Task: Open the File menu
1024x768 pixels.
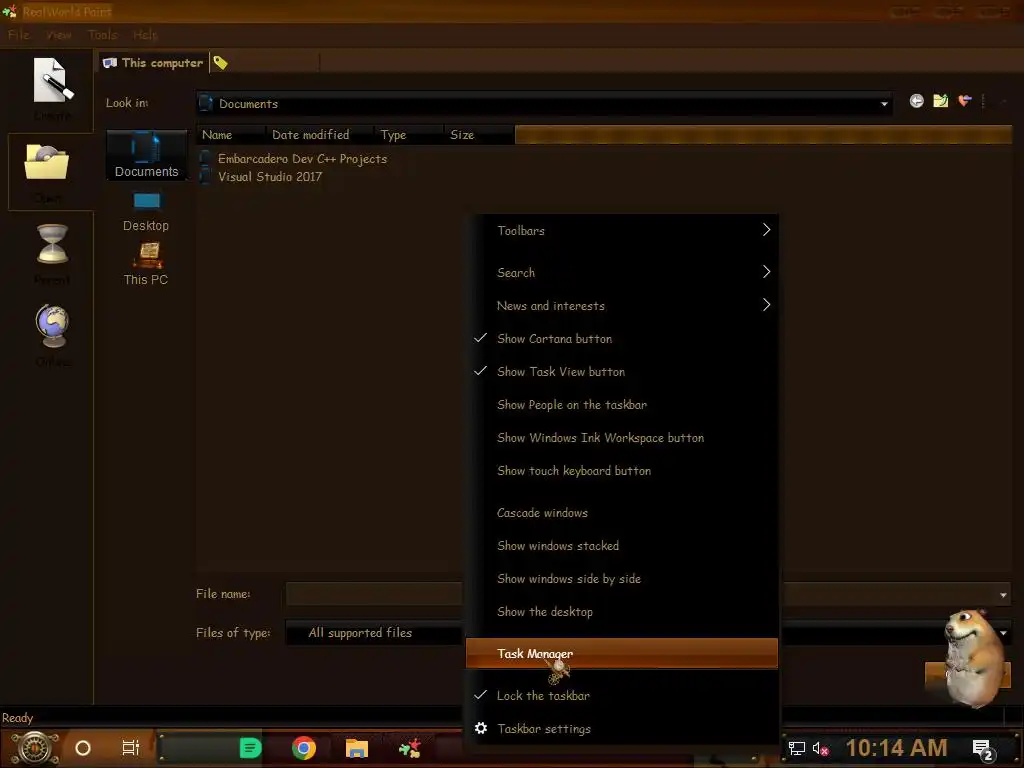Action: (19, 35)
